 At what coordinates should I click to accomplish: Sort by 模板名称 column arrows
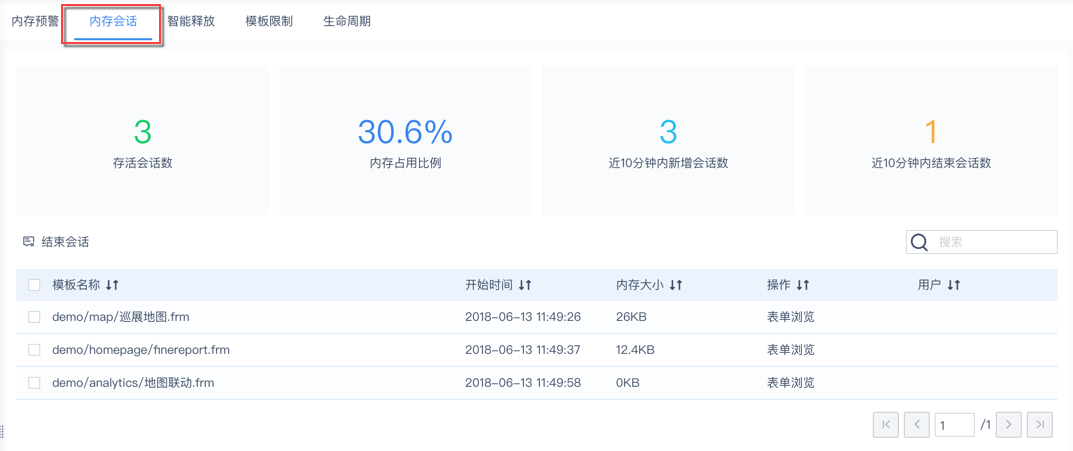(112, 285)
